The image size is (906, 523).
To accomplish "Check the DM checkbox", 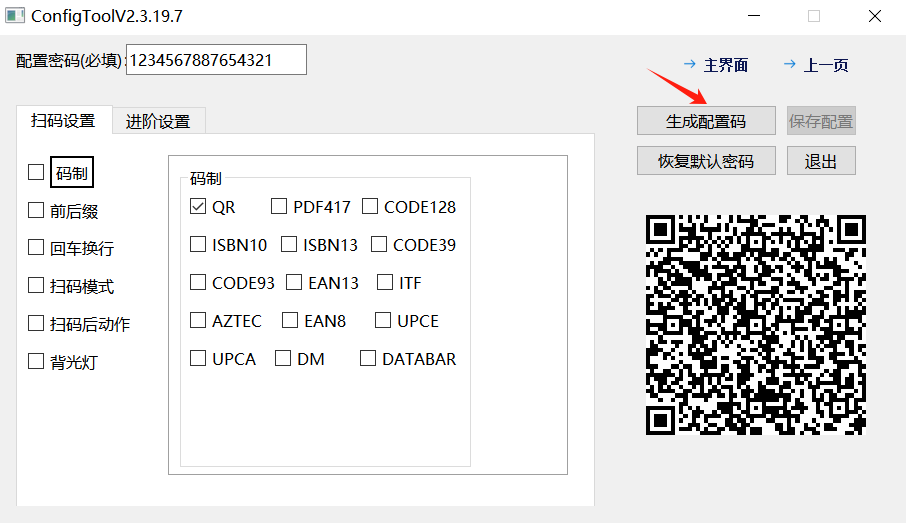I will 283,358.
